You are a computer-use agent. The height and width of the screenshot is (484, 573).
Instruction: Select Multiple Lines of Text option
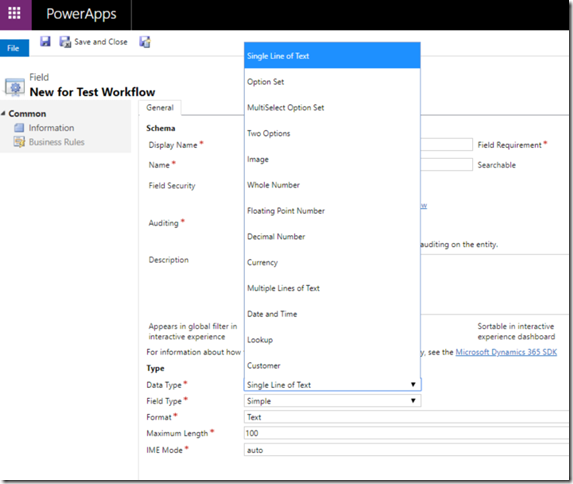pyautogui.click(x=332, y=288)
